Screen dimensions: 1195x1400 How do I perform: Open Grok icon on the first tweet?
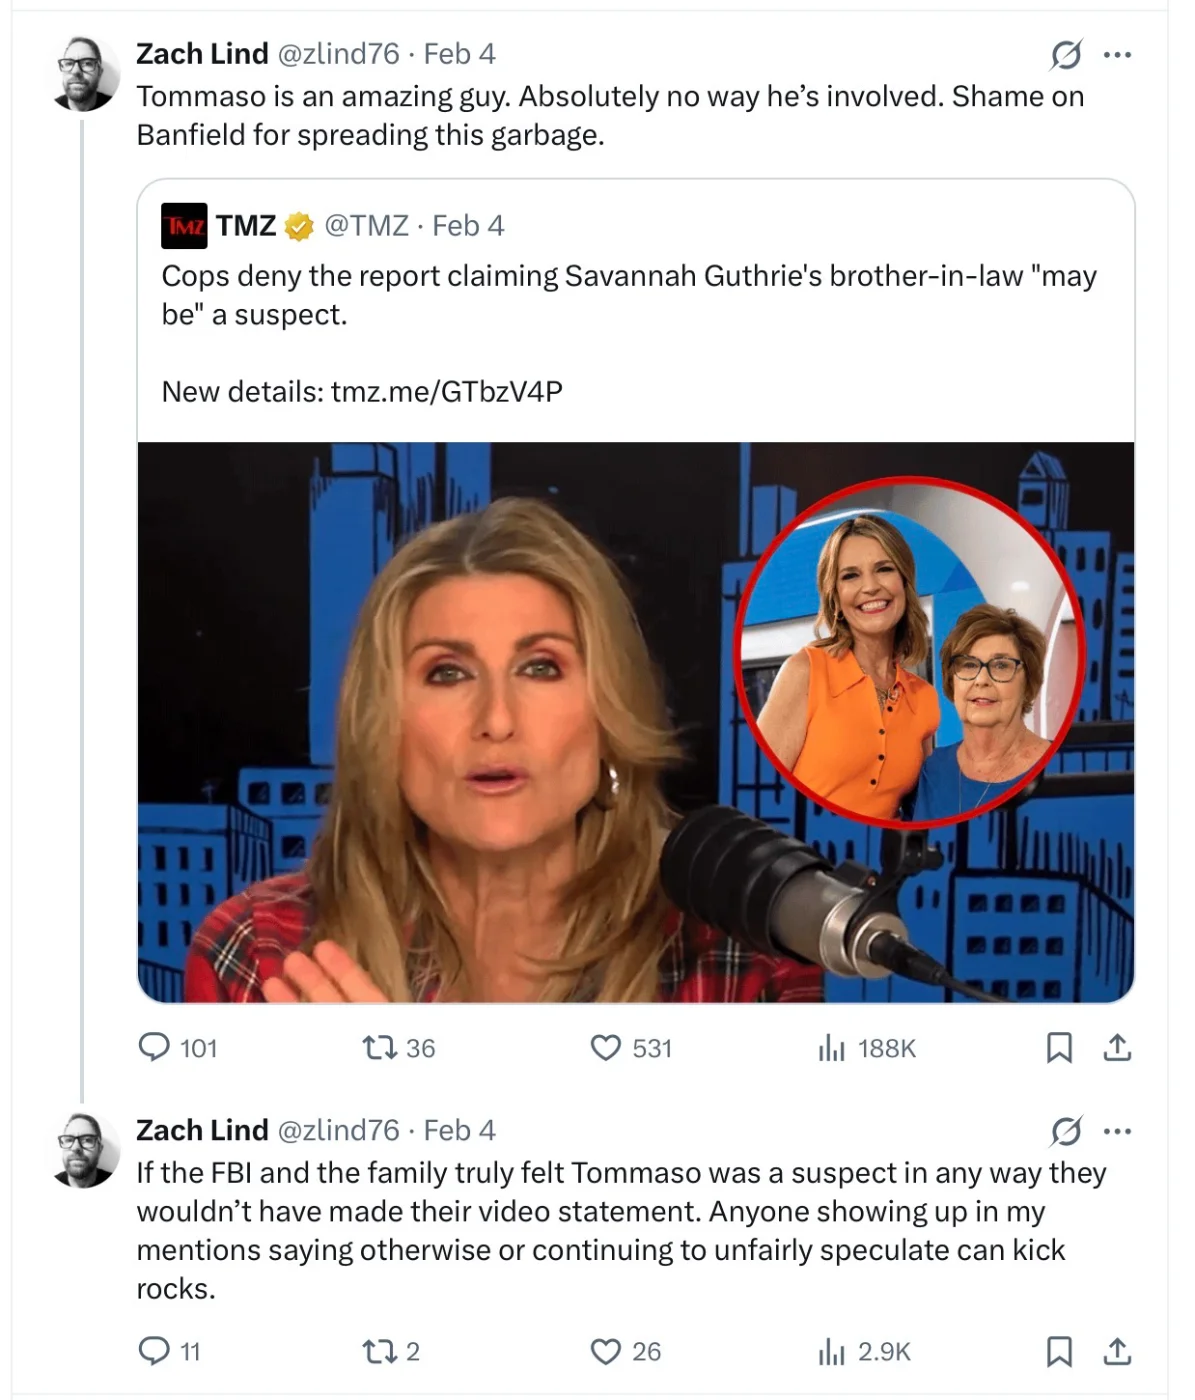tap(1066, 55)
